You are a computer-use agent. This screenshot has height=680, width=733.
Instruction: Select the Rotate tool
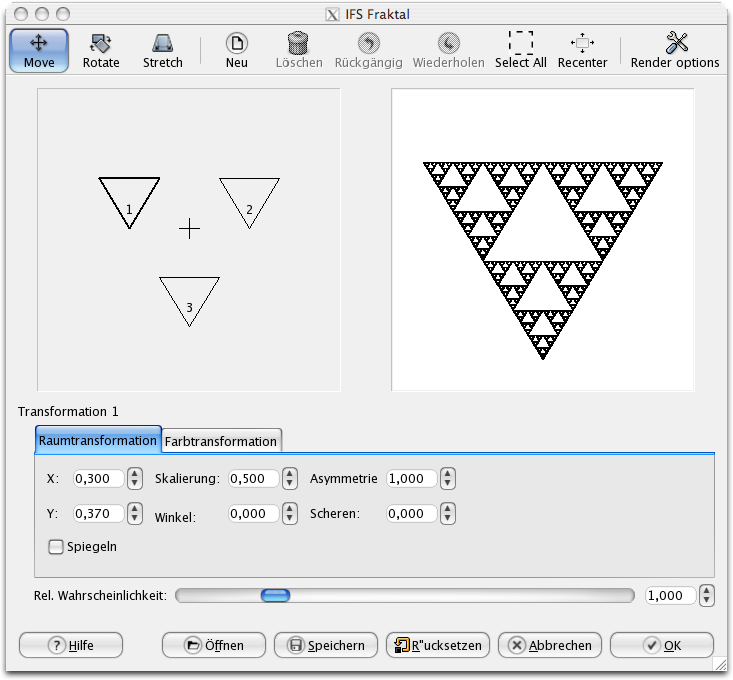(101, 50)
